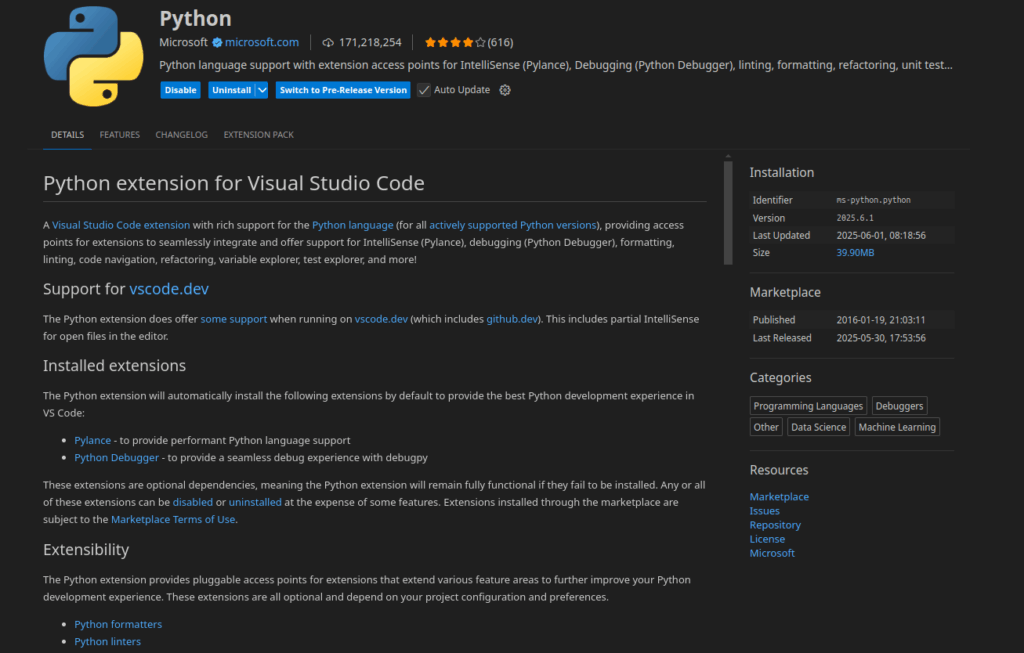Open the Pylance extension link
1024x653 pixels.
tap(92, 440)
